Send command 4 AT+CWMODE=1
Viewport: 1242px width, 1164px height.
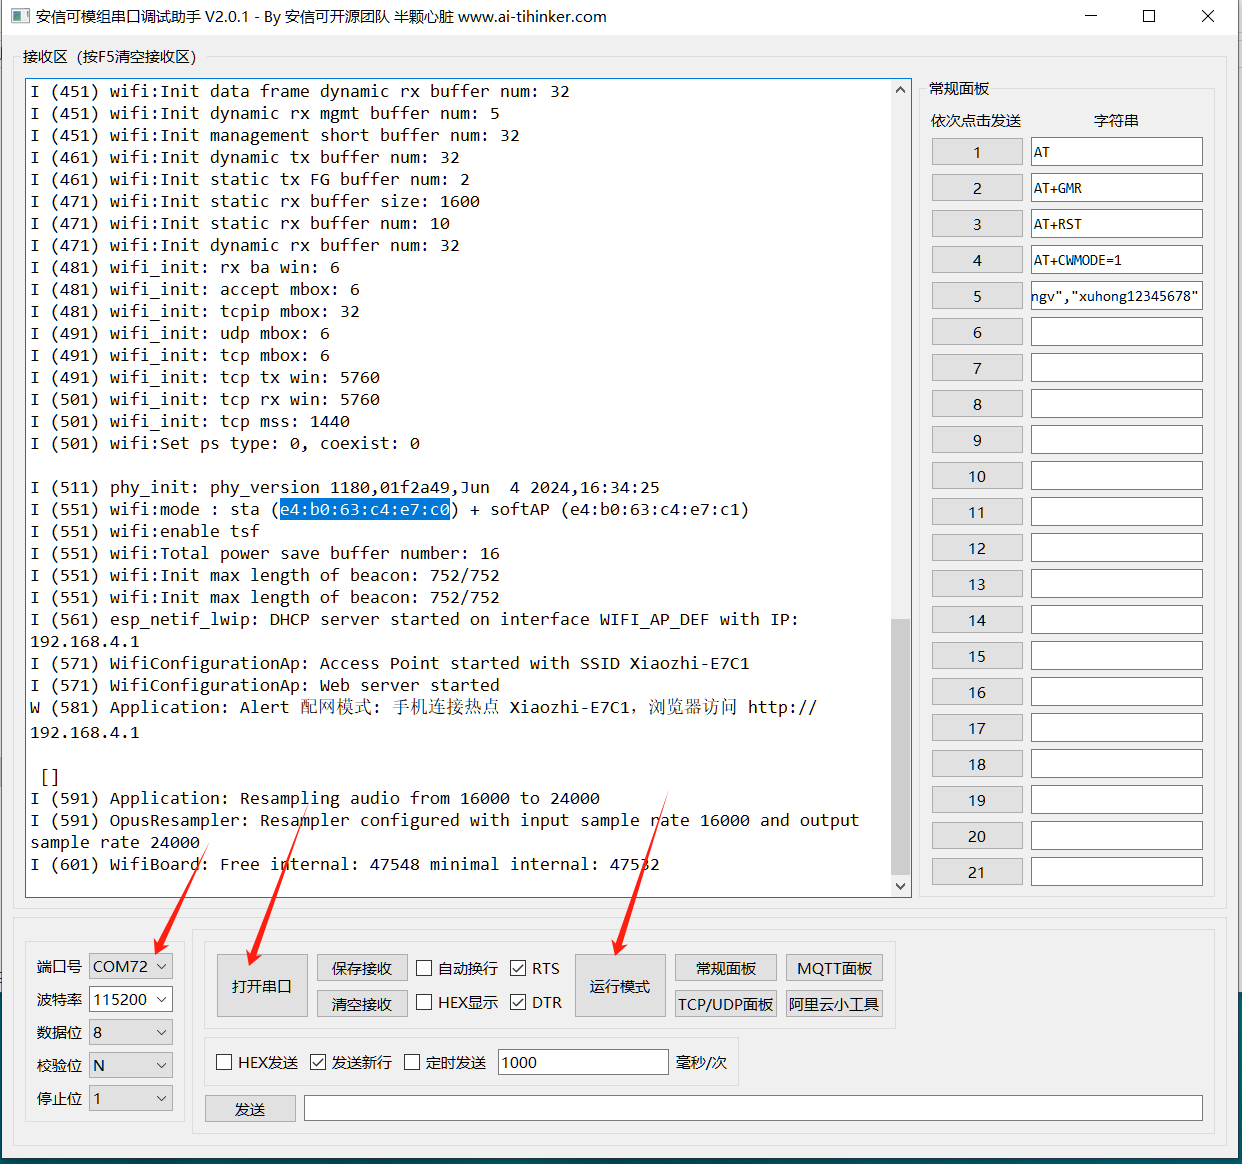[977, 260]
